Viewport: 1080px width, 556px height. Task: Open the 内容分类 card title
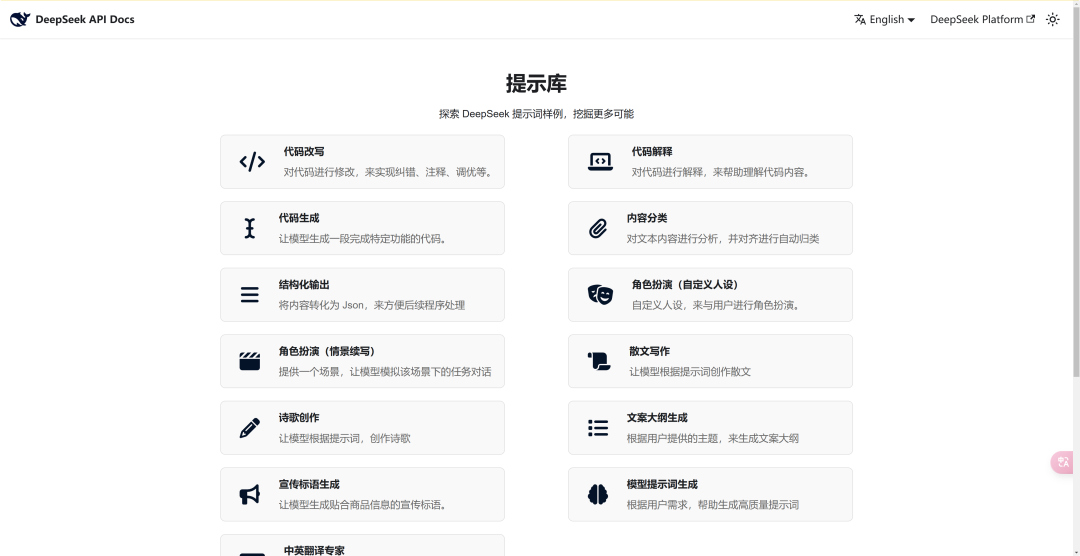[647, 218]
